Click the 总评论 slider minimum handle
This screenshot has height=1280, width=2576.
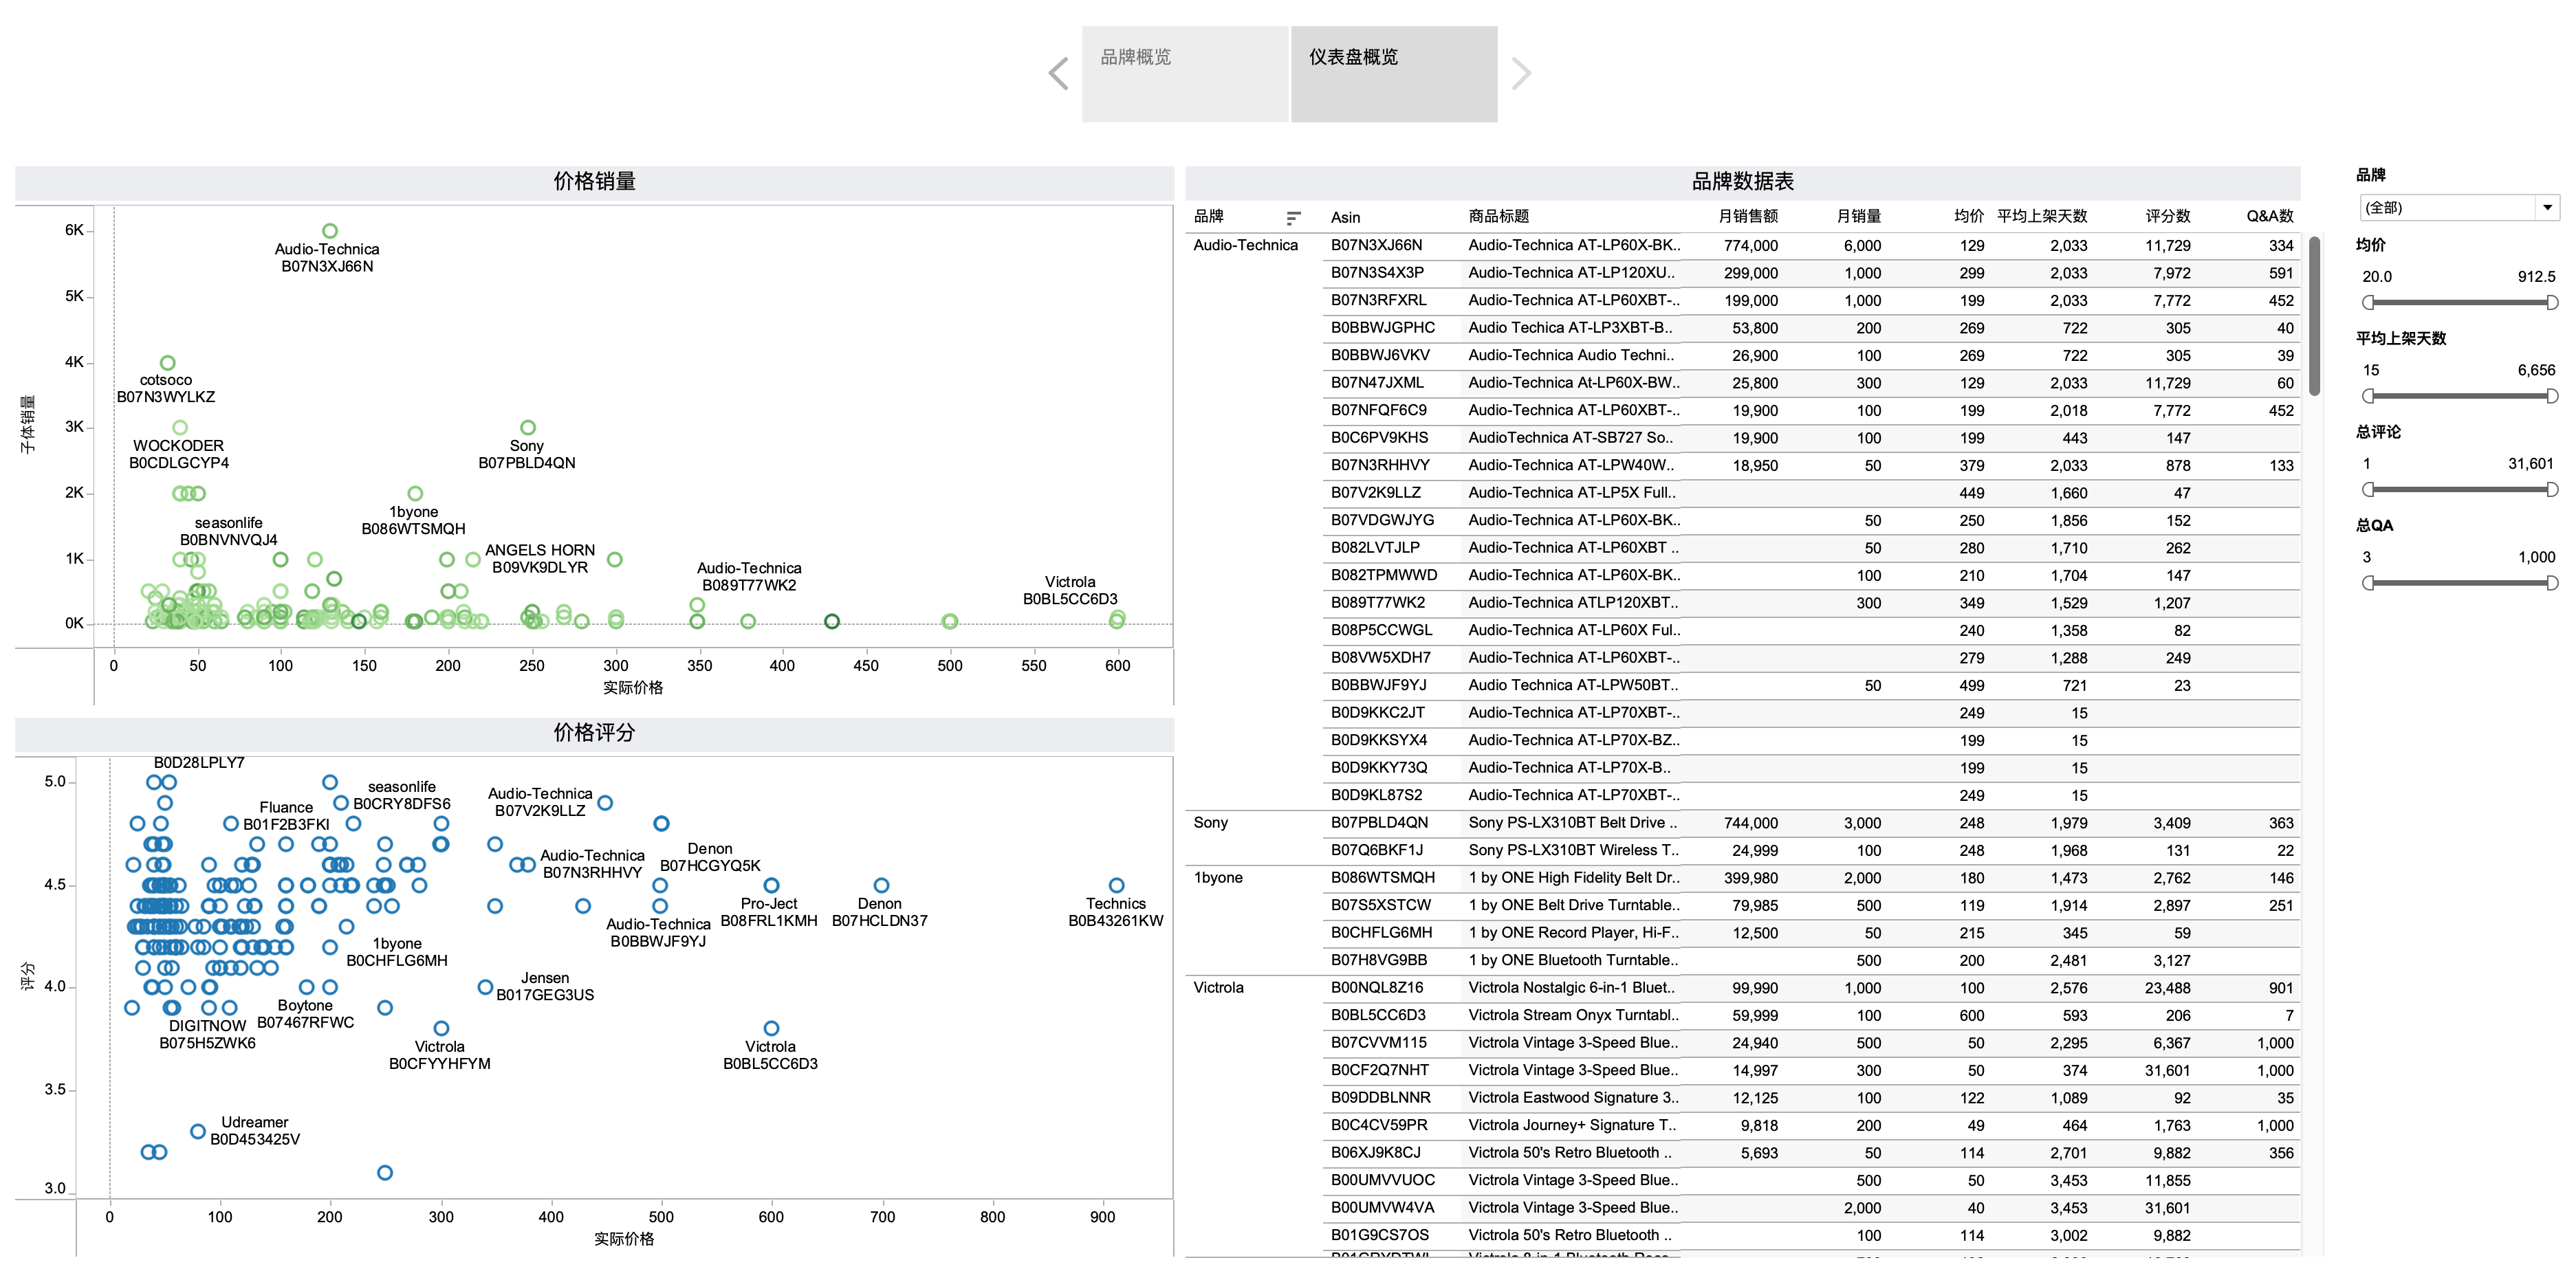click(2368, 489)
